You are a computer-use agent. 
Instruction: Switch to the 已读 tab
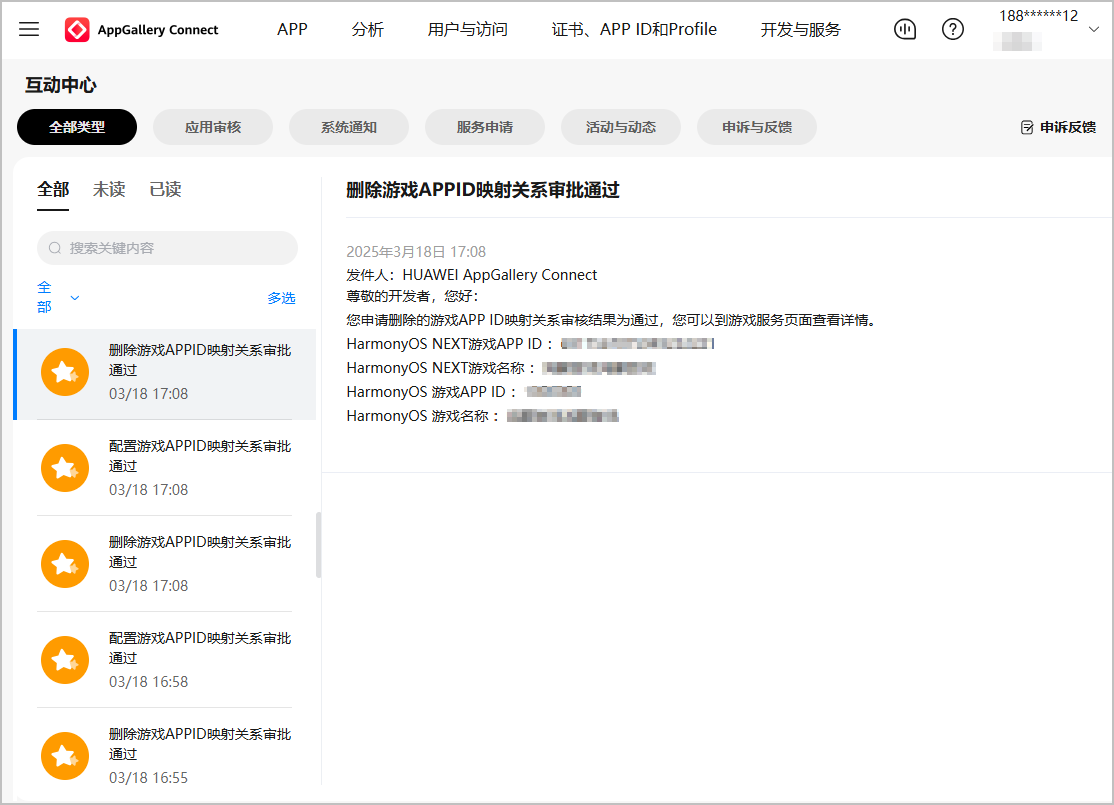[x=165, y=189]
